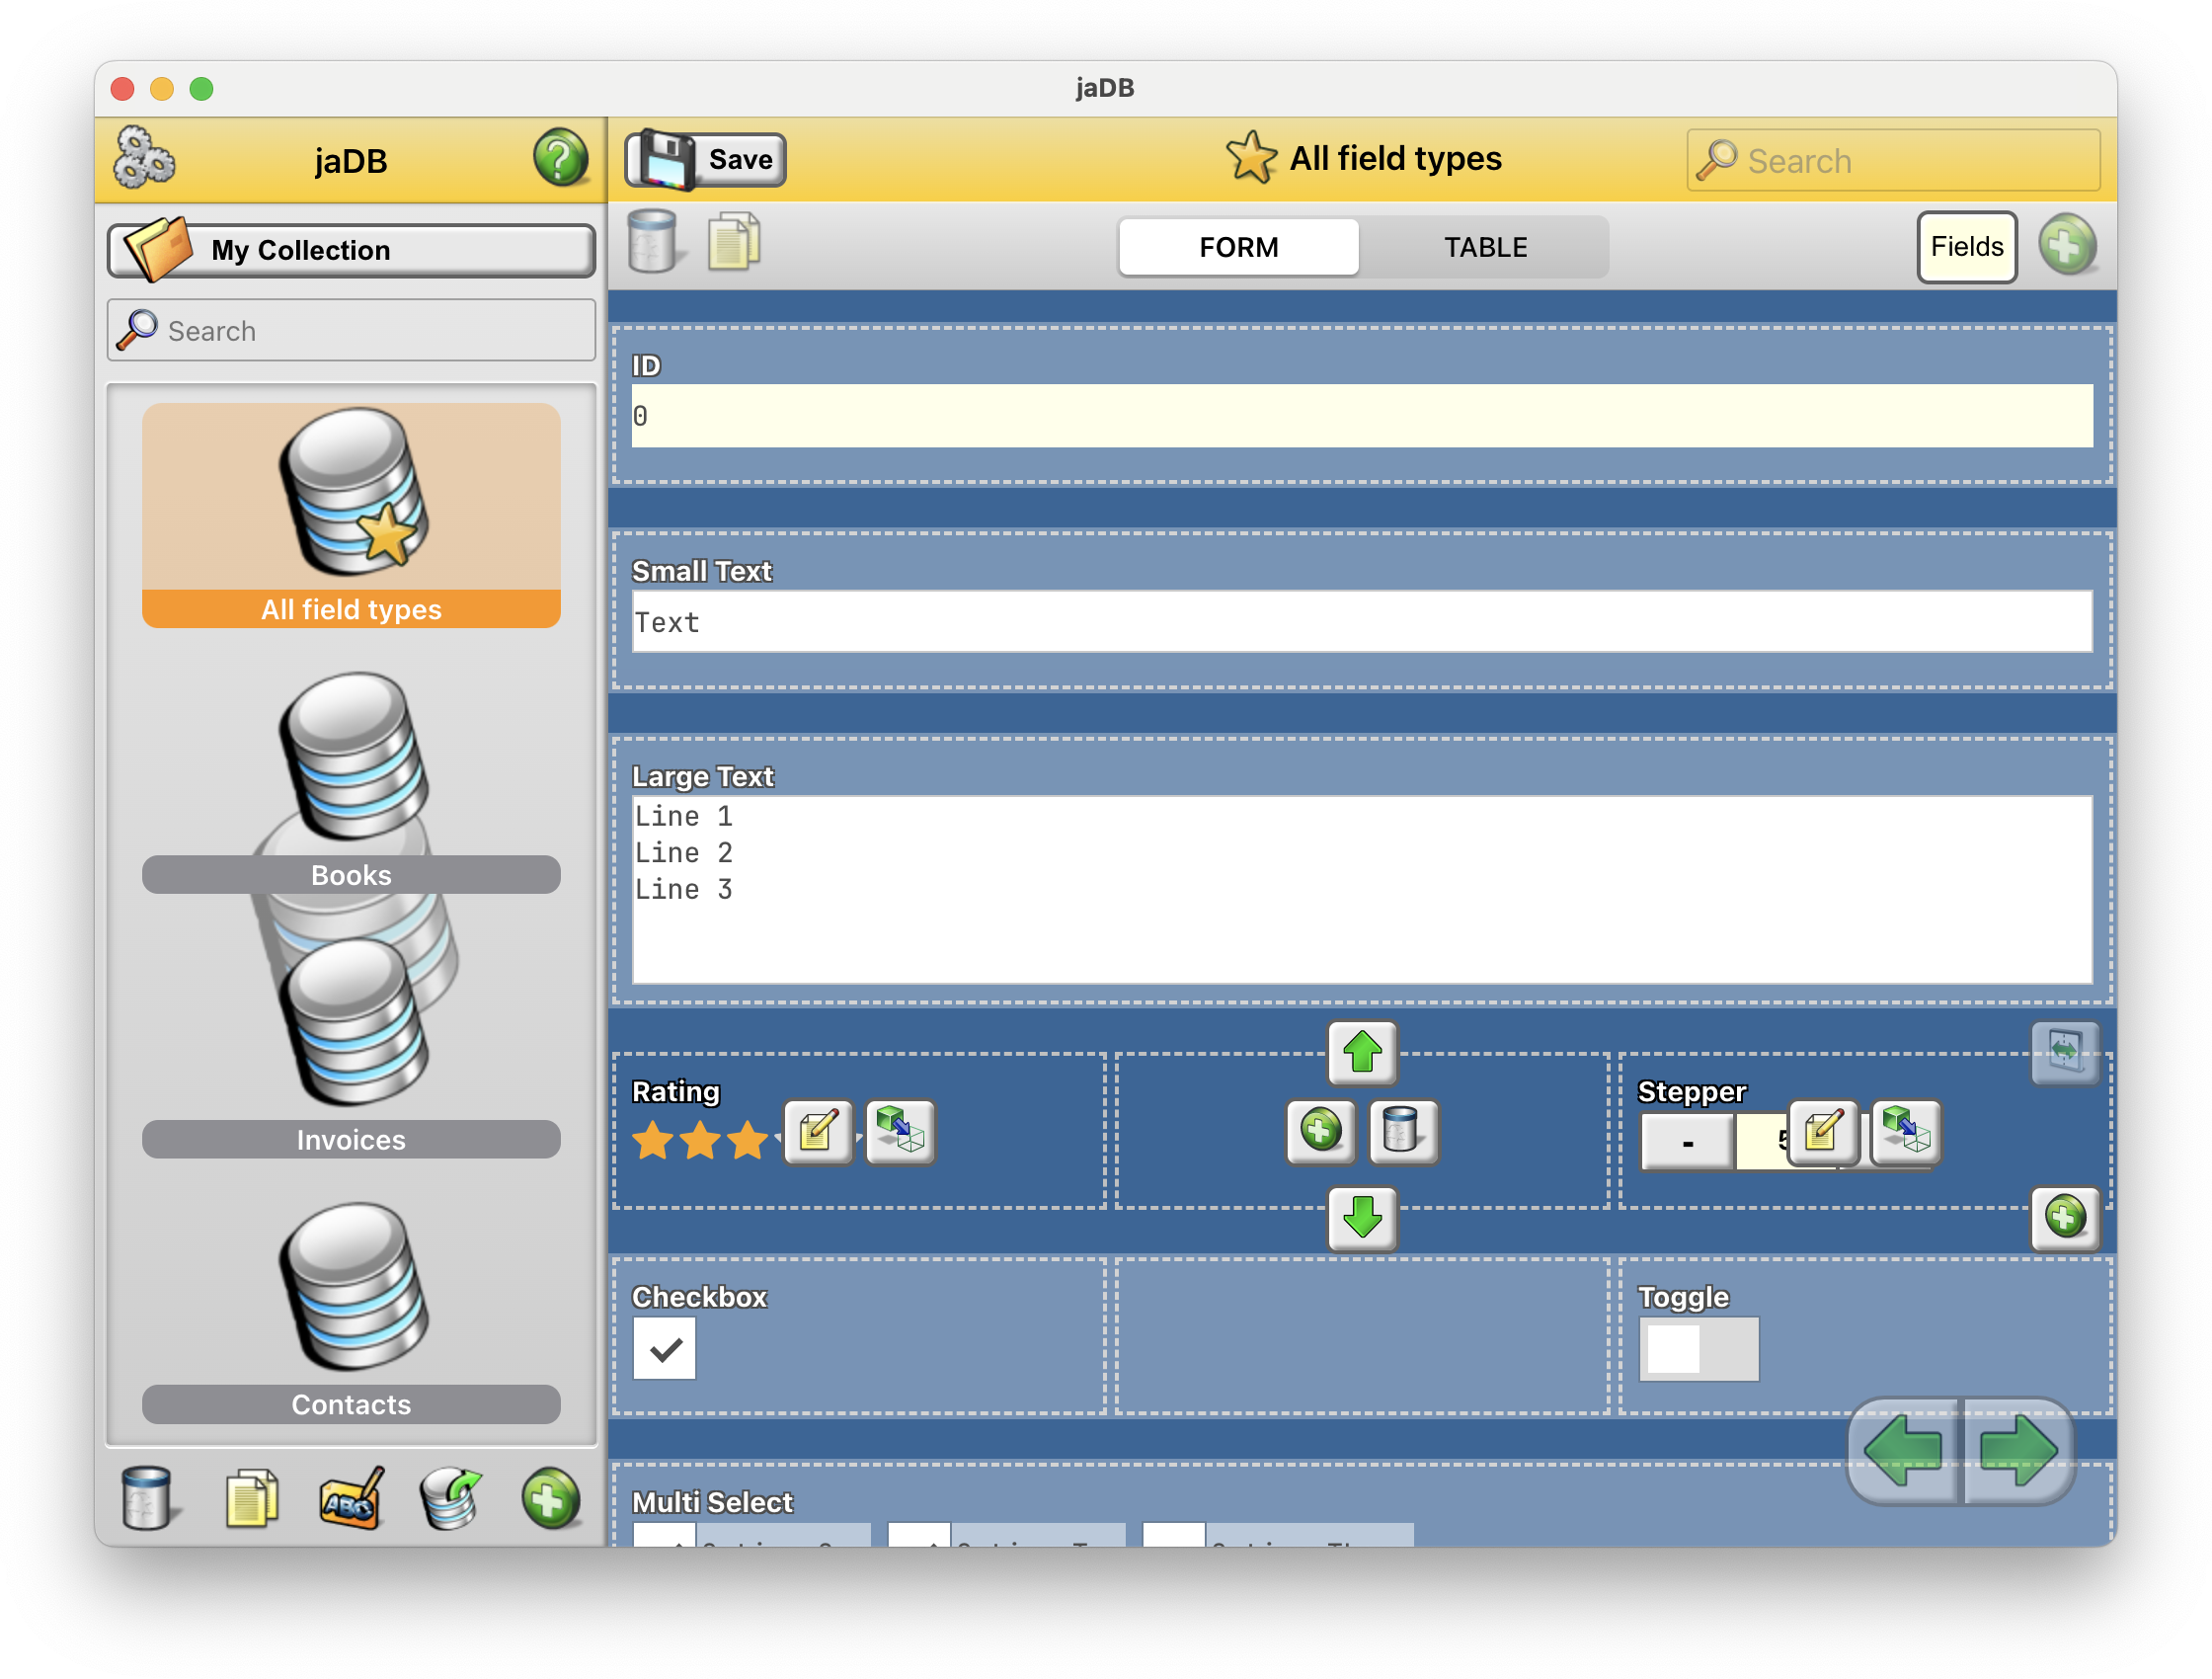Switch the Toggle field on
Screen dimensions: 2212x1679
pyautogui.click(x=1698, y=1349)
